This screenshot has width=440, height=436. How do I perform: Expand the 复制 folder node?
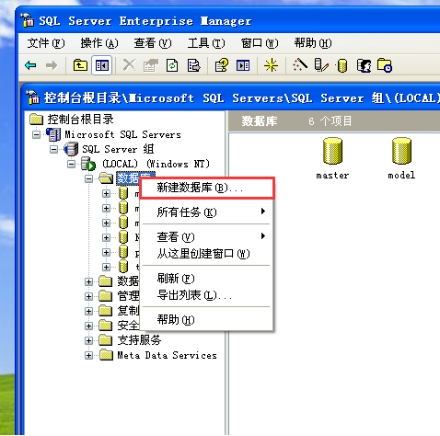(x=89, y=311)
